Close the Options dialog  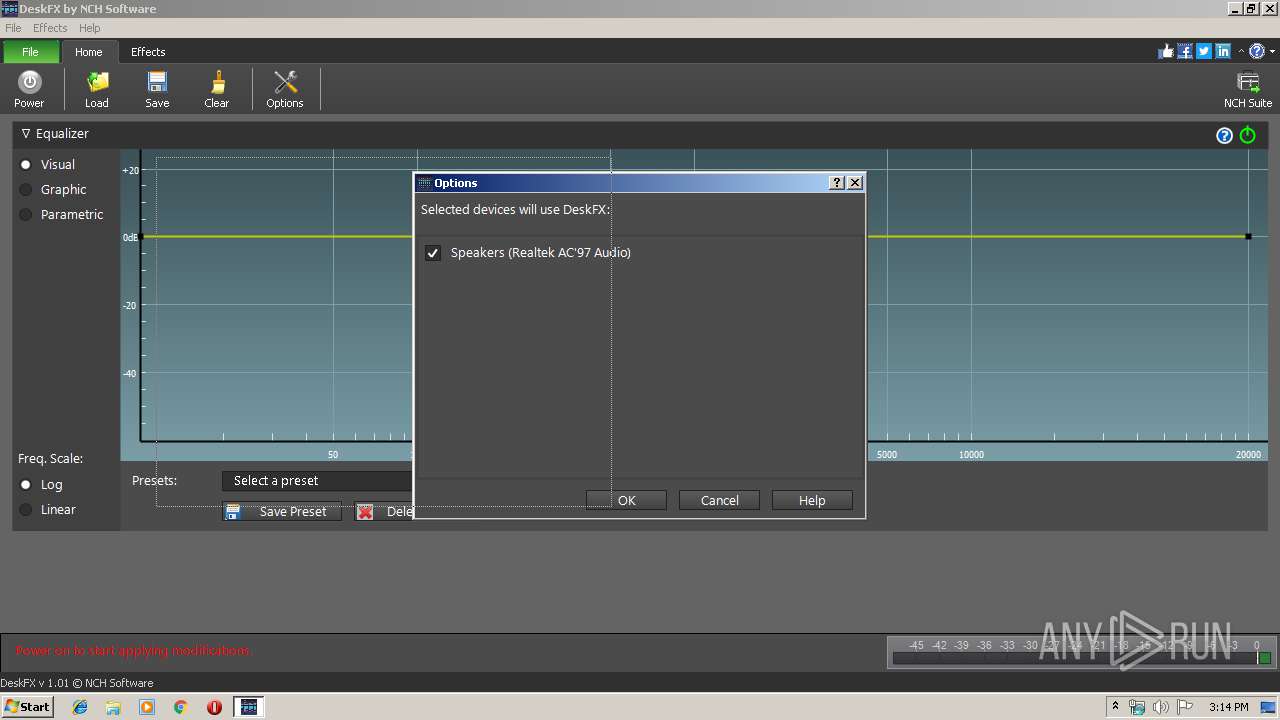pyautogui.click(x=854, y=183)
